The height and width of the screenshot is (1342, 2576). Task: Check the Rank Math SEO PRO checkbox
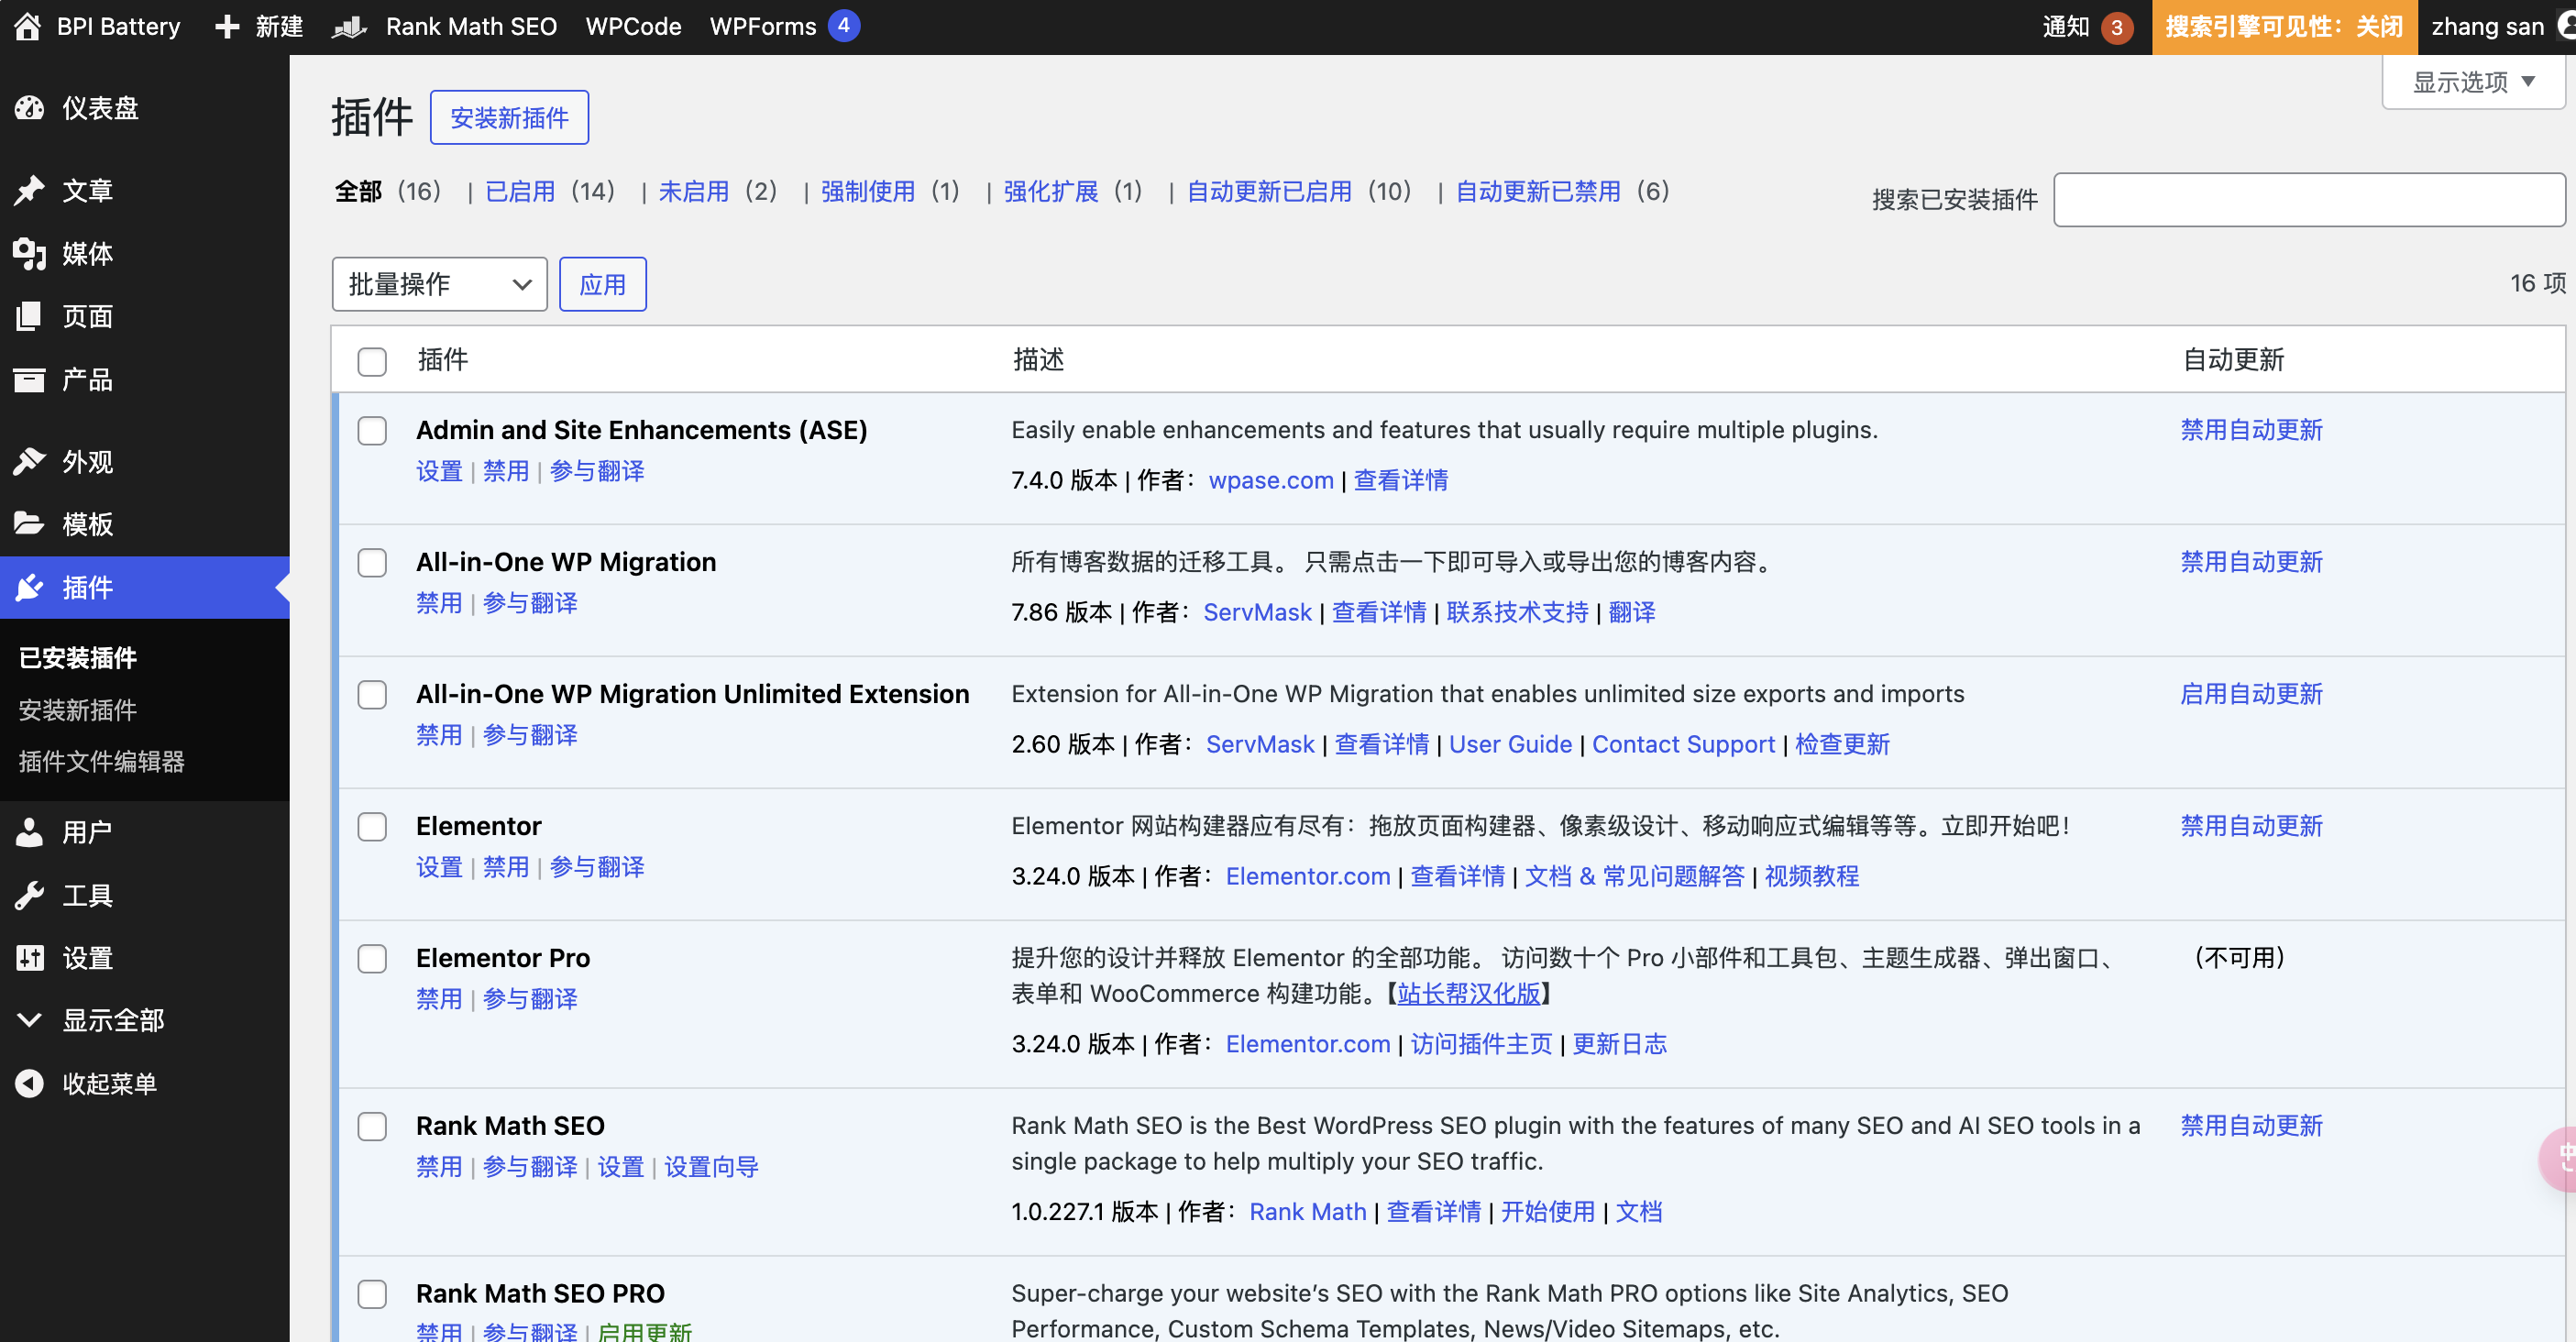(x=372, y=1294)
